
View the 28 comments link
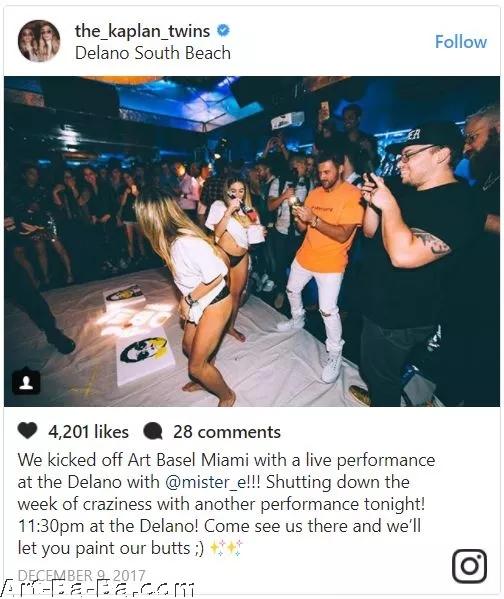[x=227, y=432]
